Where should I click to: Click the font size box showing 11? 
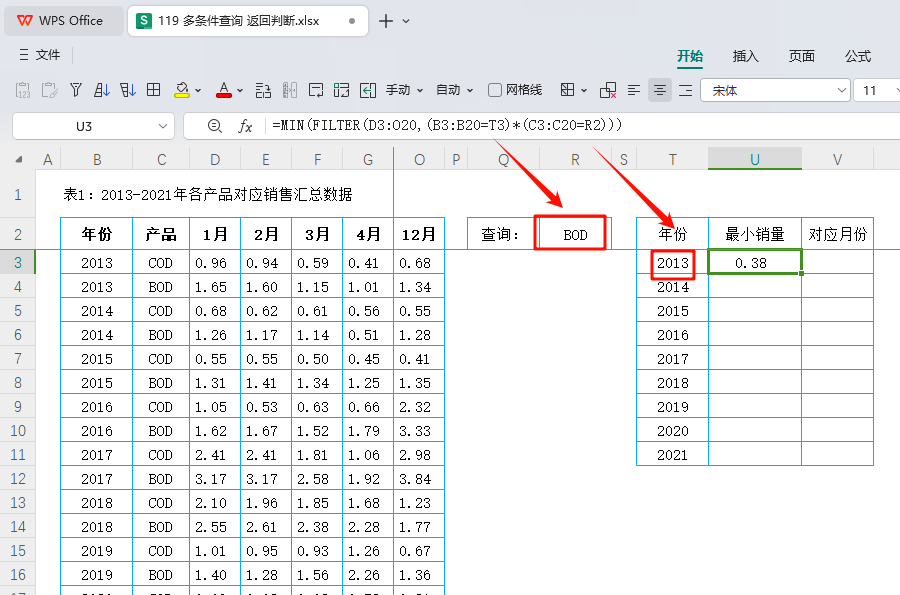pyautogui.click(x=872, y=90)
